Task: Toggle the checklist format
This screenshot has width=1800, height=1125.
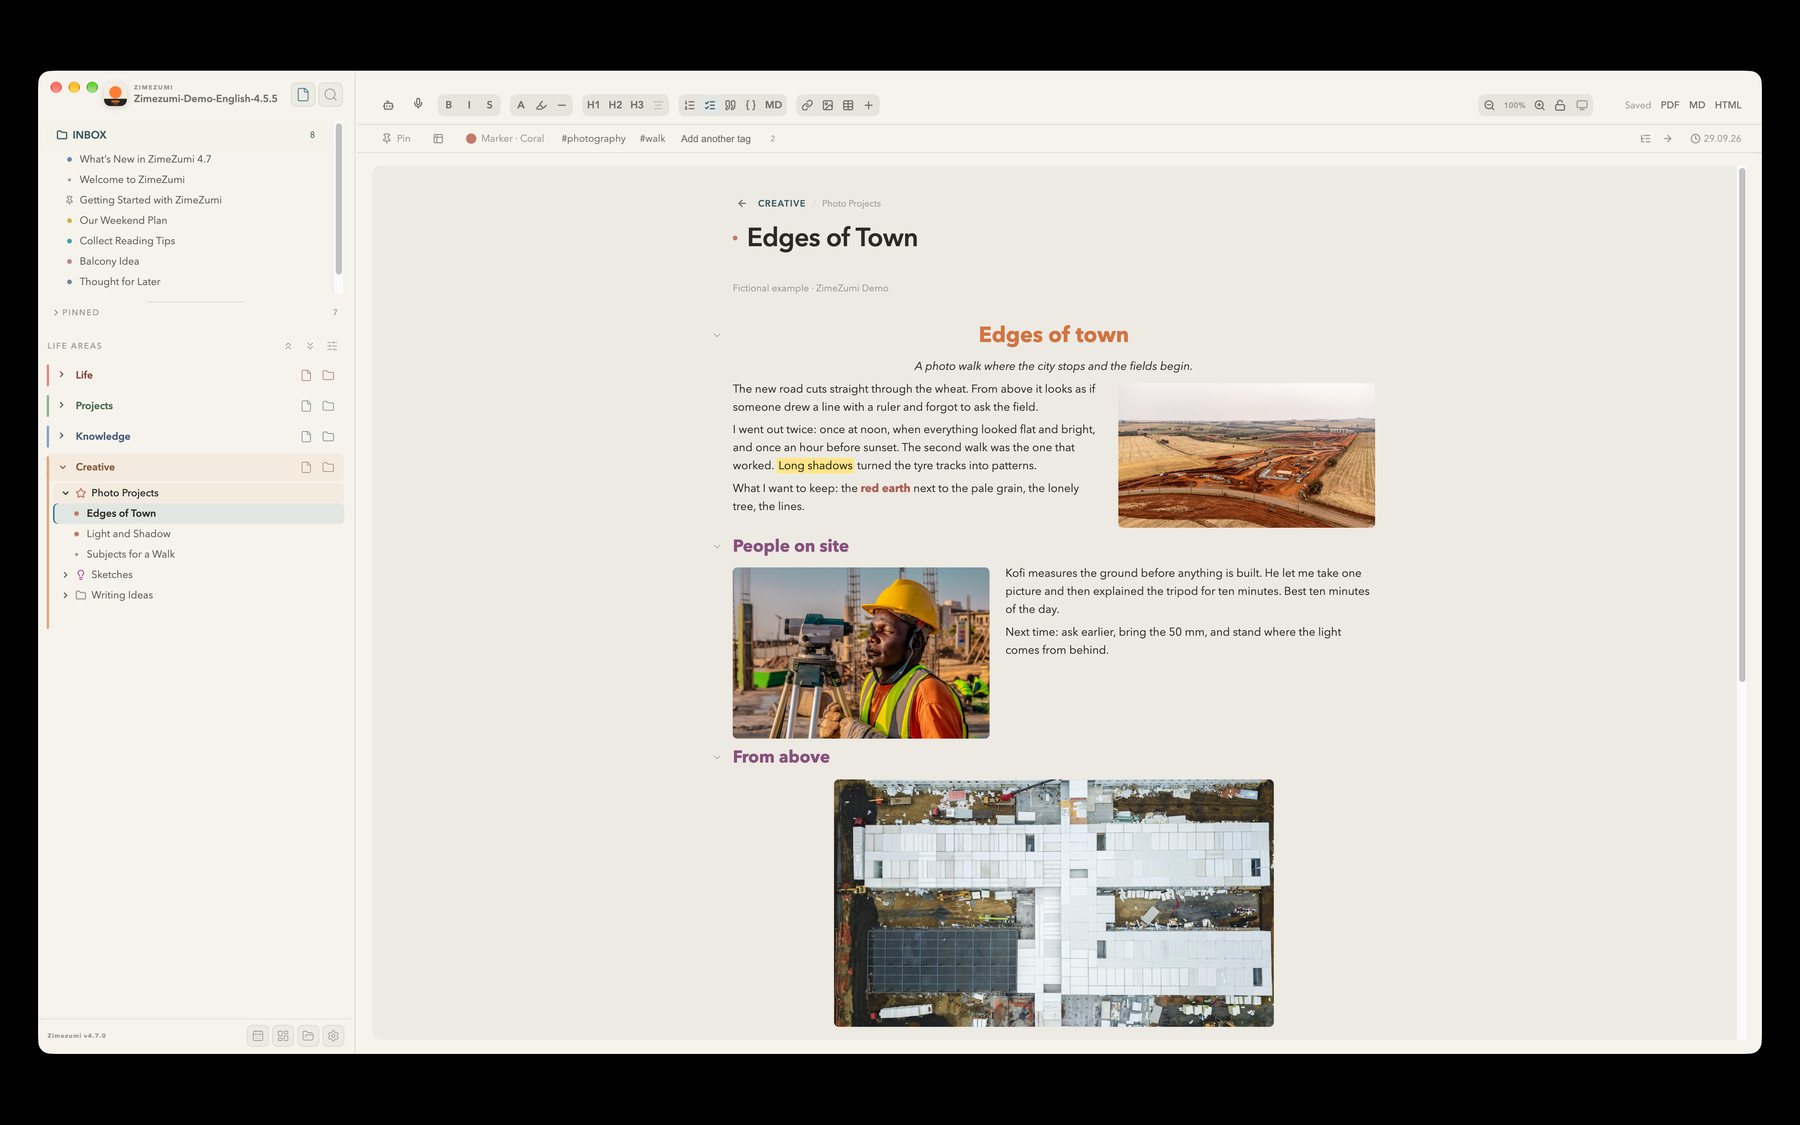Action: 710,105
